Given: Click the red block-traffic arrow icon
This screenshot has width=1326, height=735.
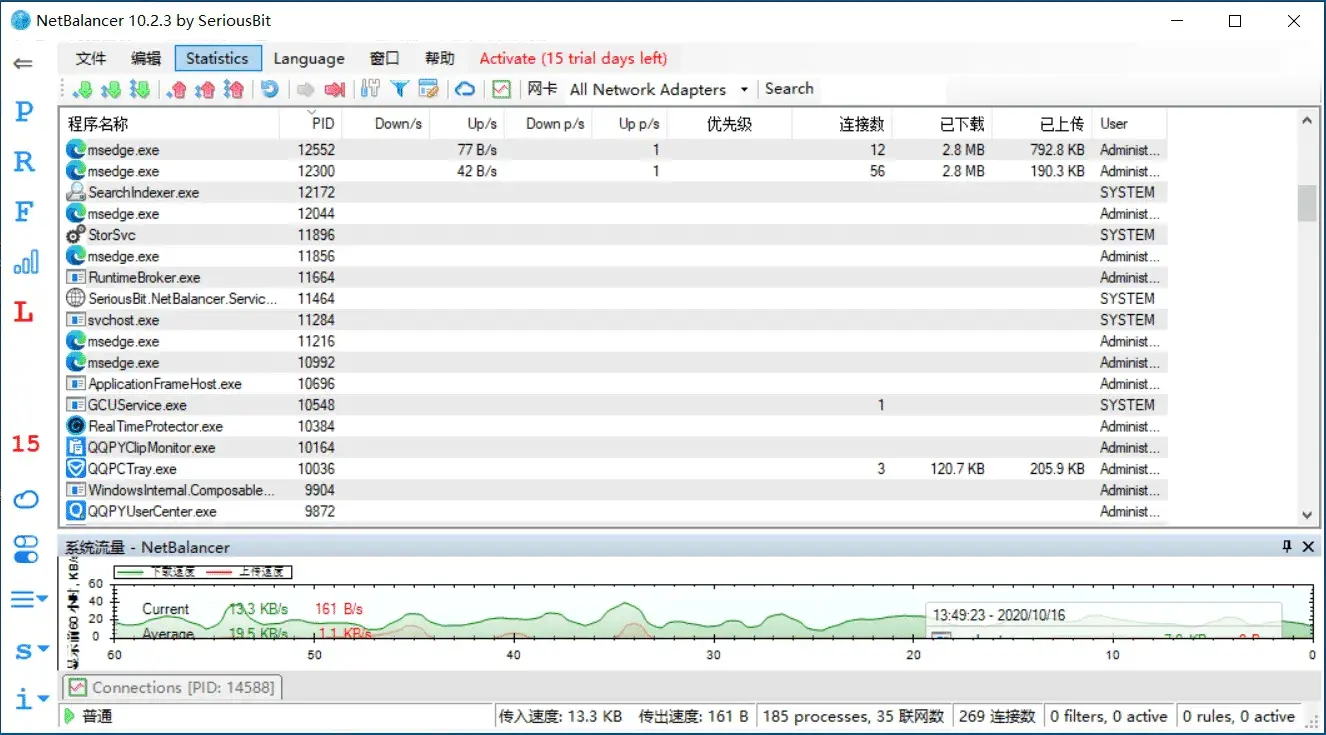Looking at the screenshot, I should click(x=334, y=89).
